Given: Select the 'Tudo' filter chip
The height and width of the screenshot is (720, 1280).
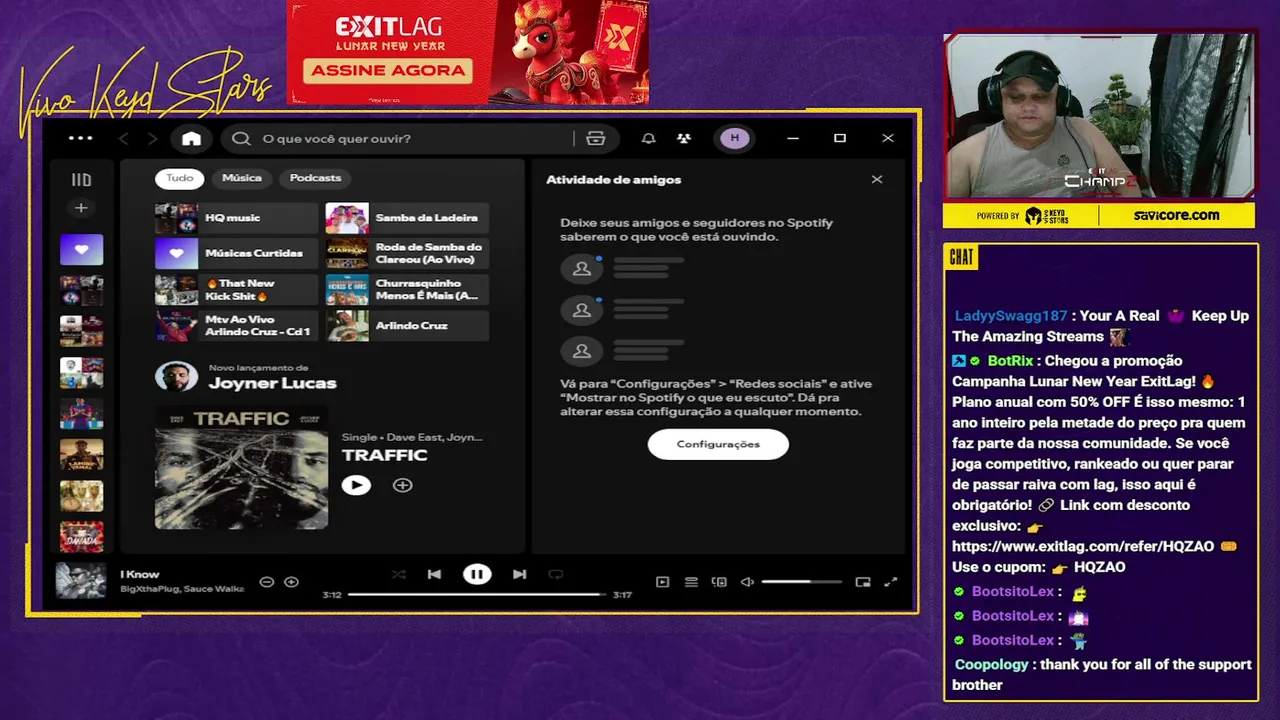Looking at the screenshot, I should click(x=180, y=178).
